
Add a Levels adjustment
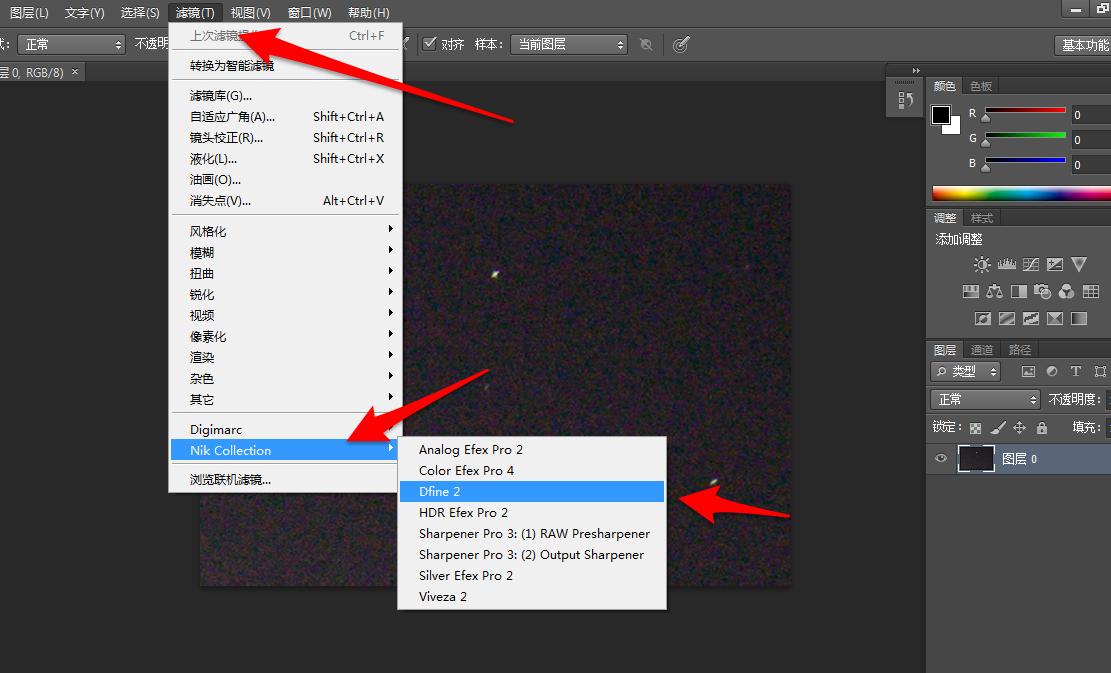[x=1006, y=265]
